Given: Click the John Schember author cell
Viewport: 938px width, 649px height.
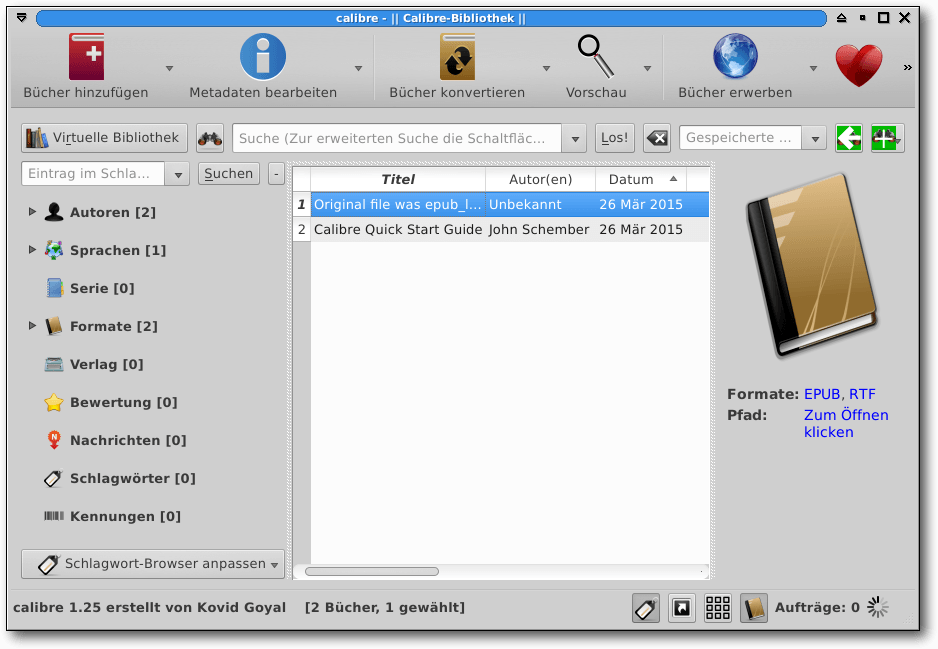Looking at the screenshot, I should point(539,230).
